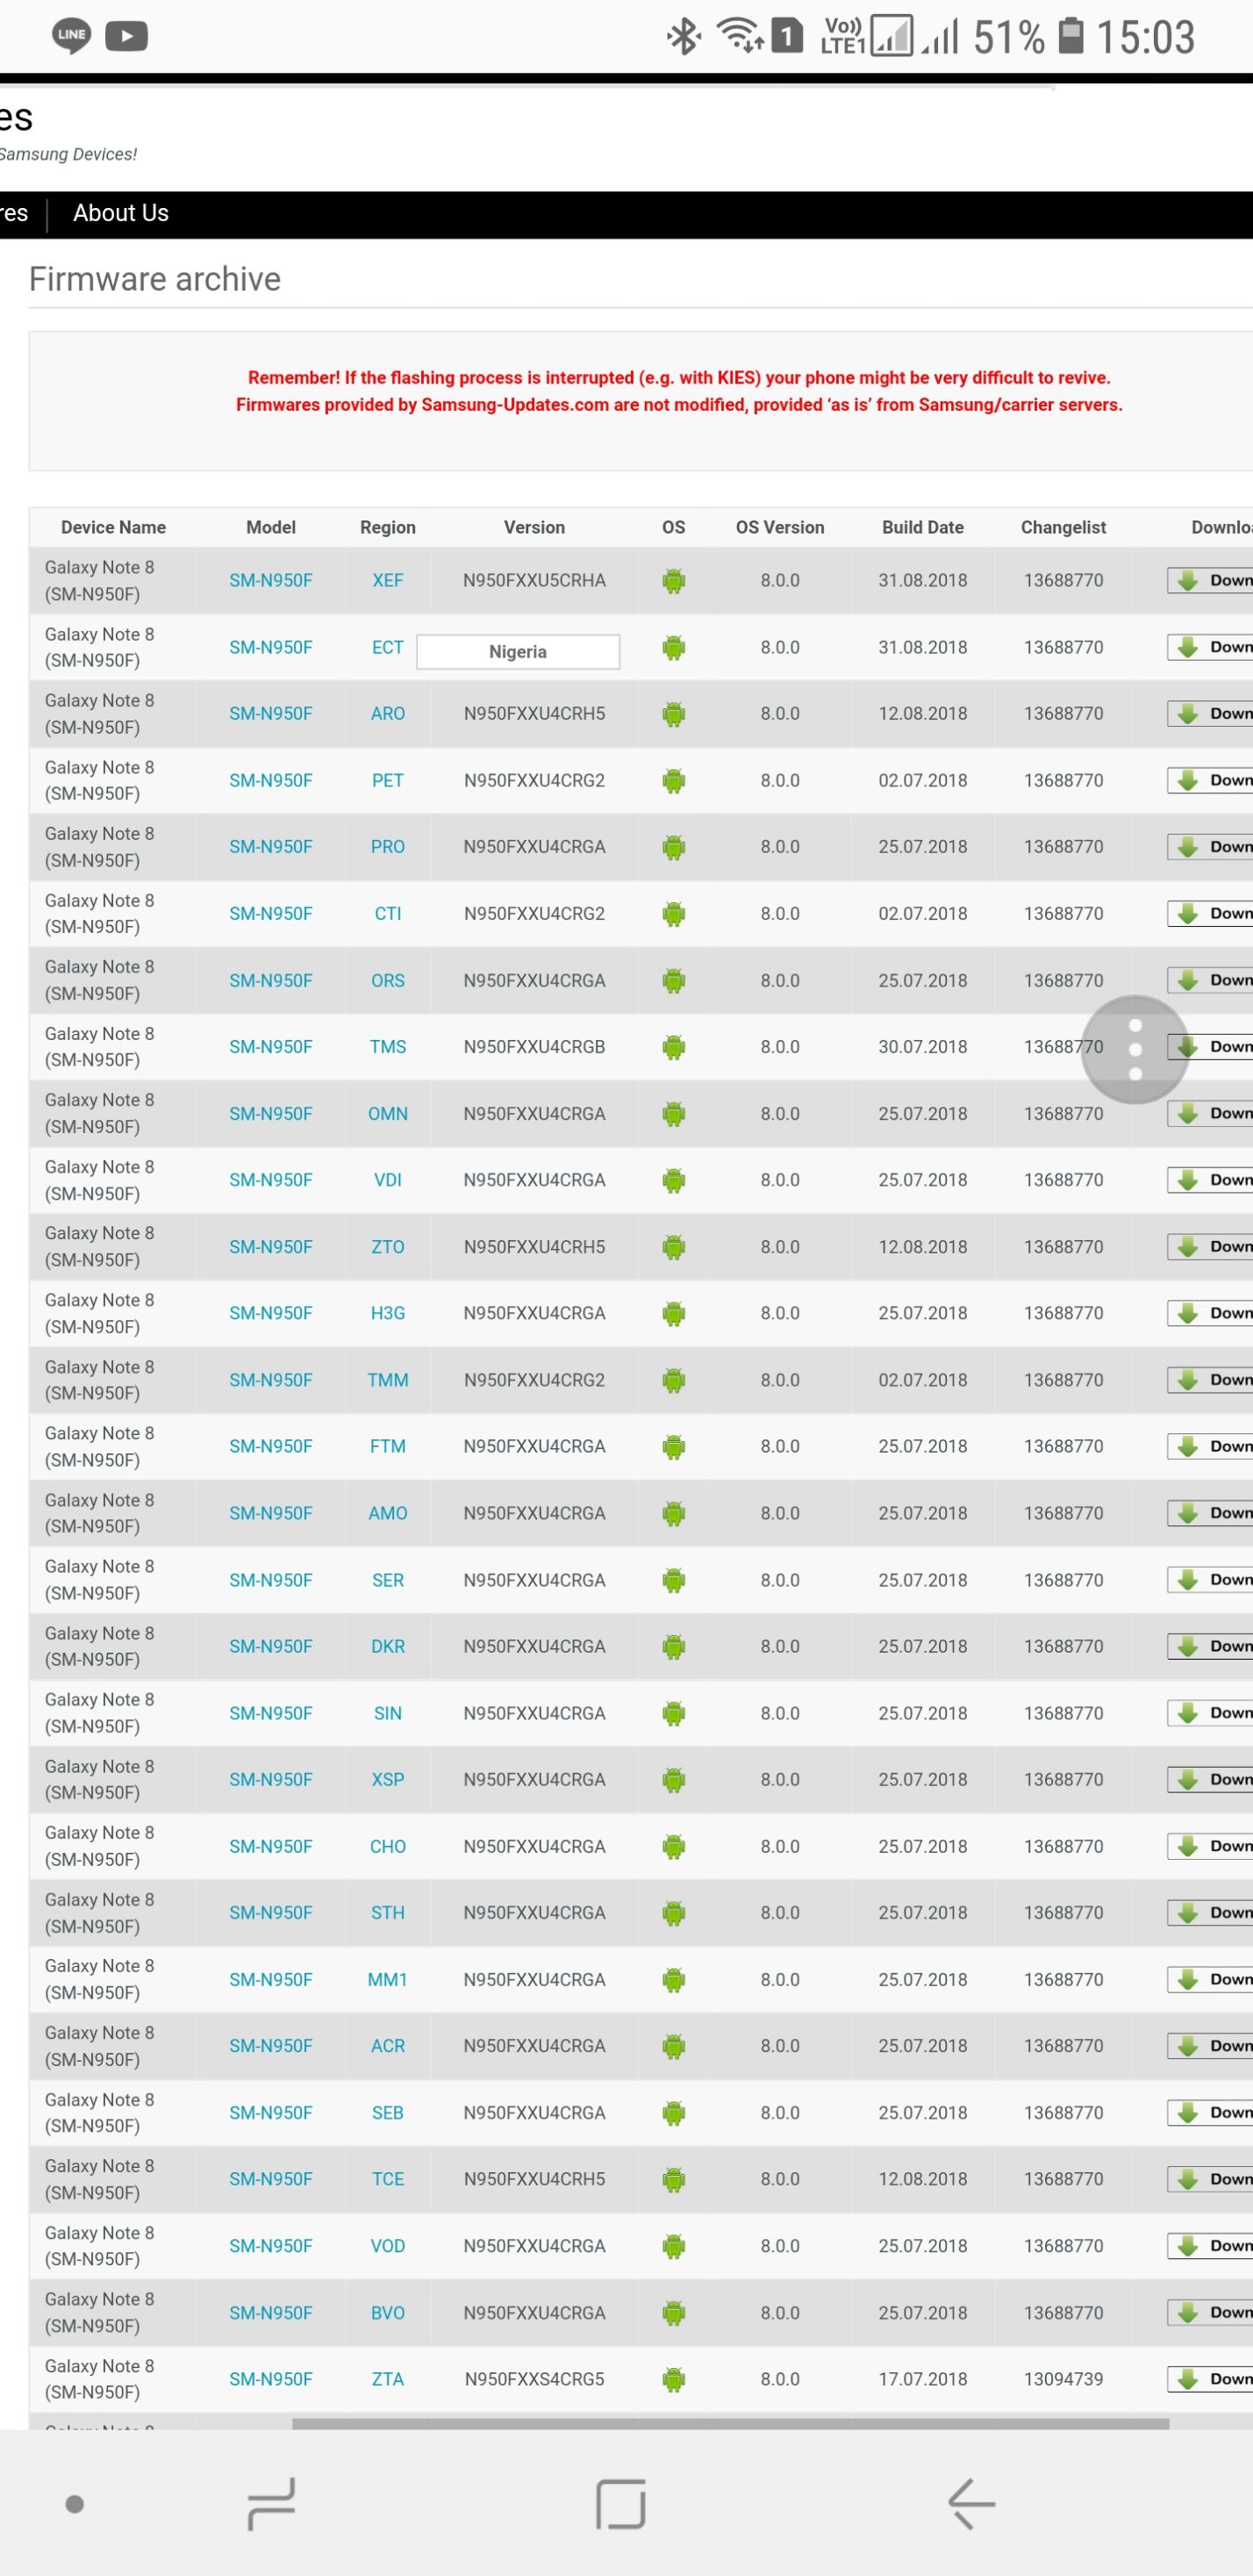Open the BVO region link
The height and width of the screenshot is (2576, 1253).
[x=388, y=2313]
